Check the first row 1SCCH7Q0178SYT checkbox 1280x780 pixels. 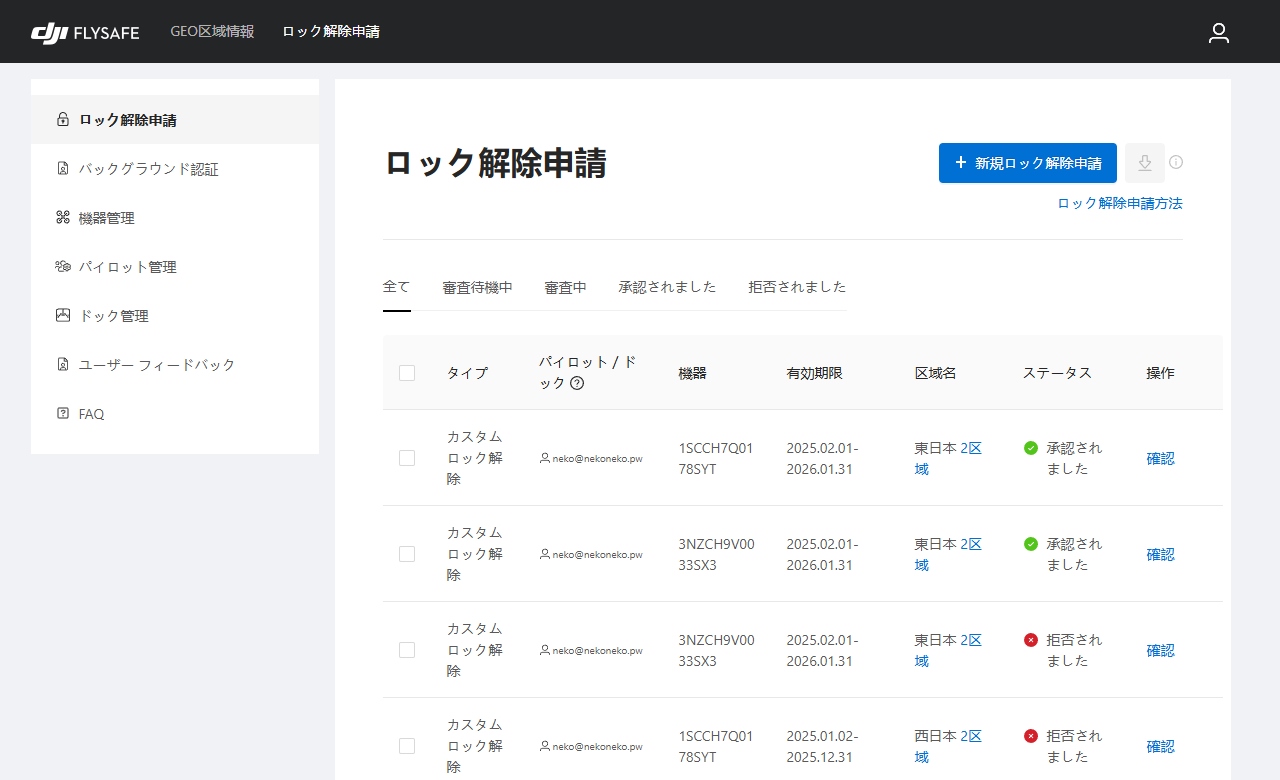(407, 458)
